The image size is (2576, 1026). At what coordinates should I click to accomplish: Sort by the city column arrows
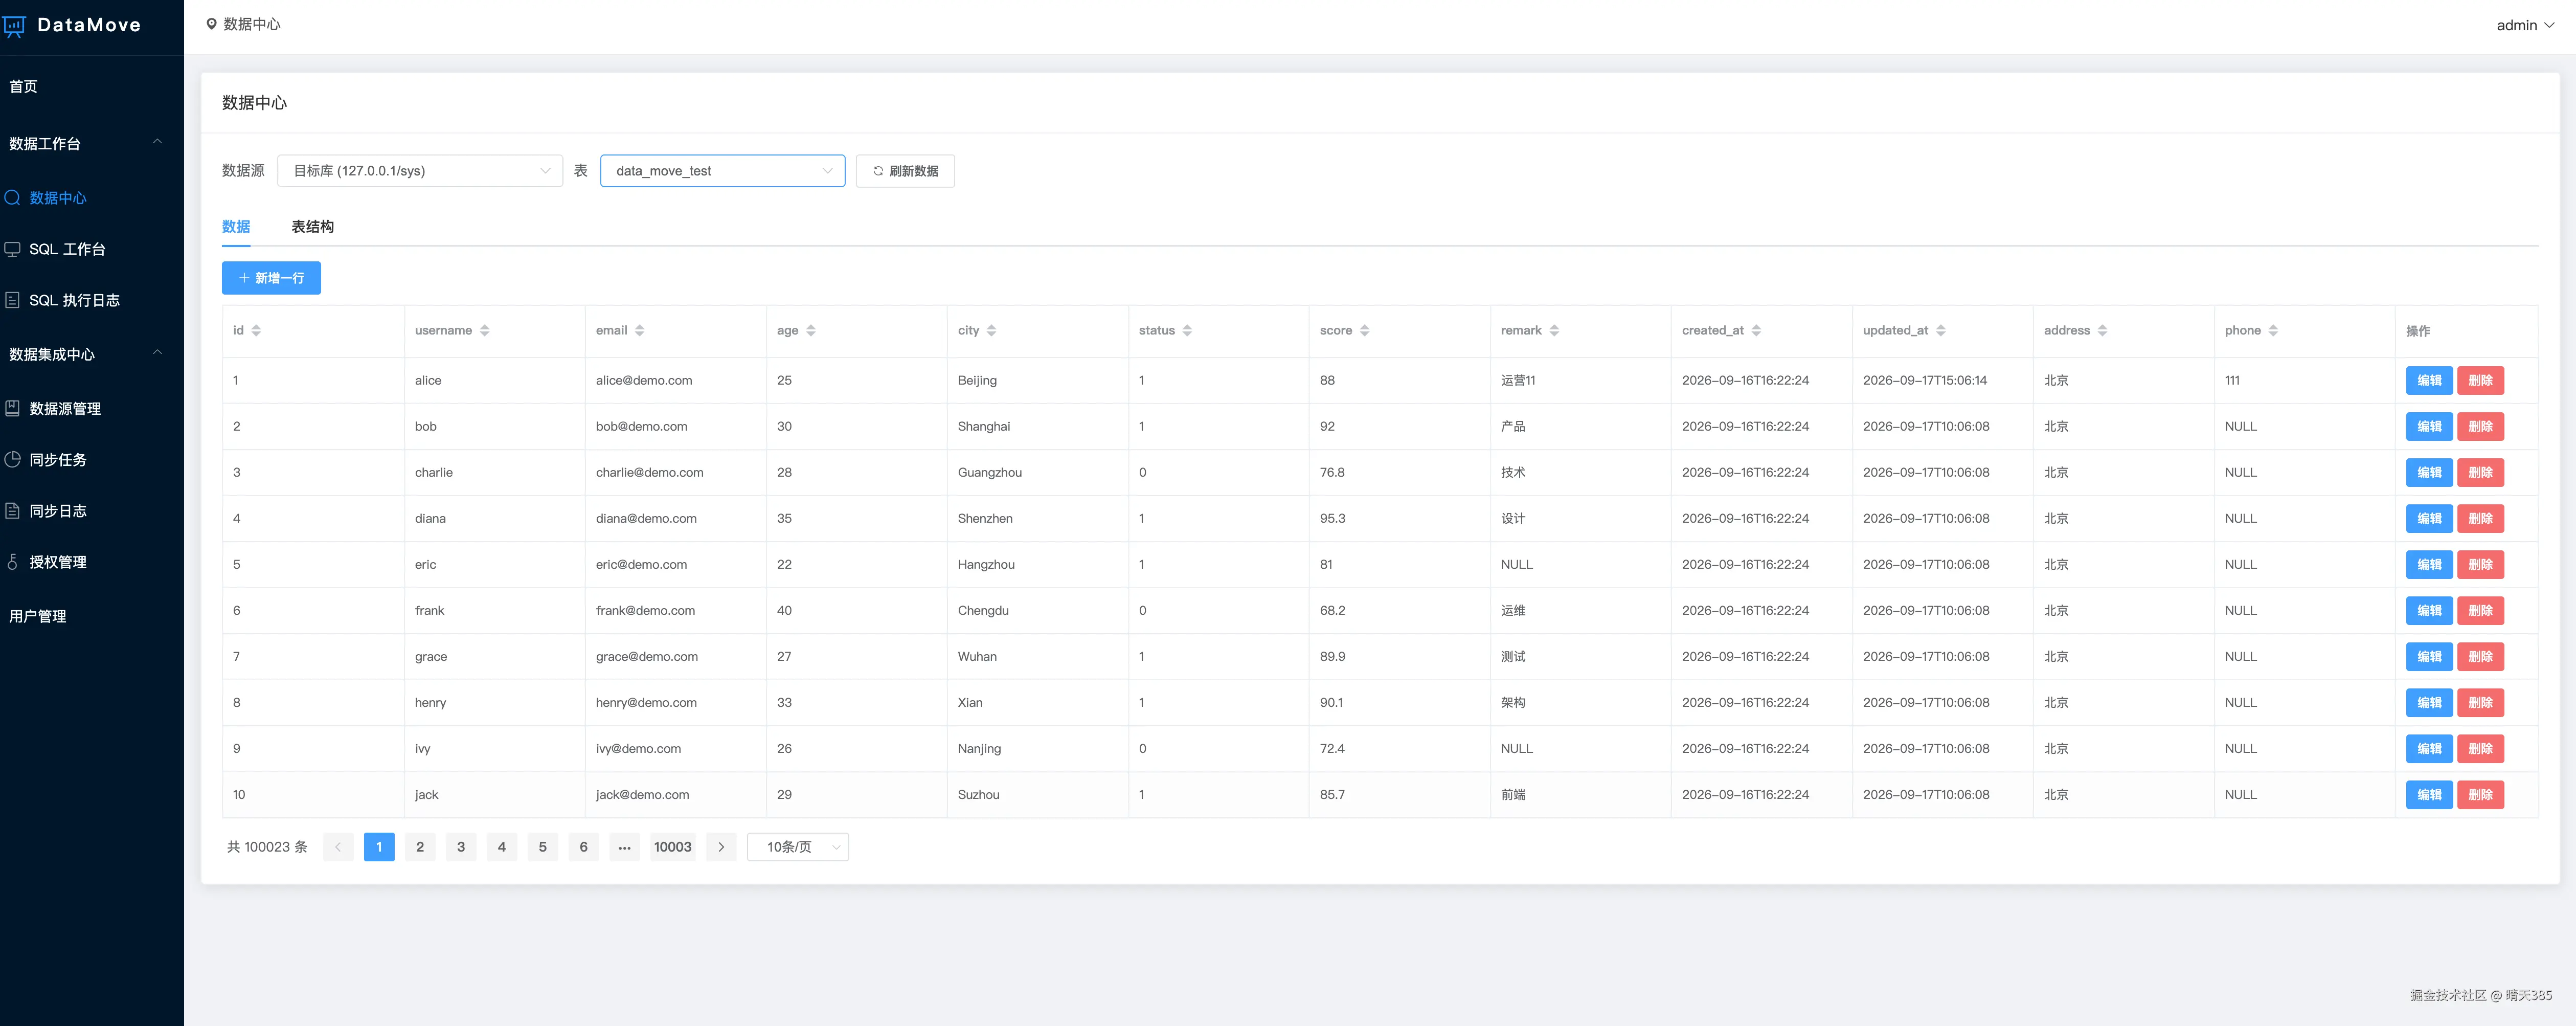click(992, 331)
